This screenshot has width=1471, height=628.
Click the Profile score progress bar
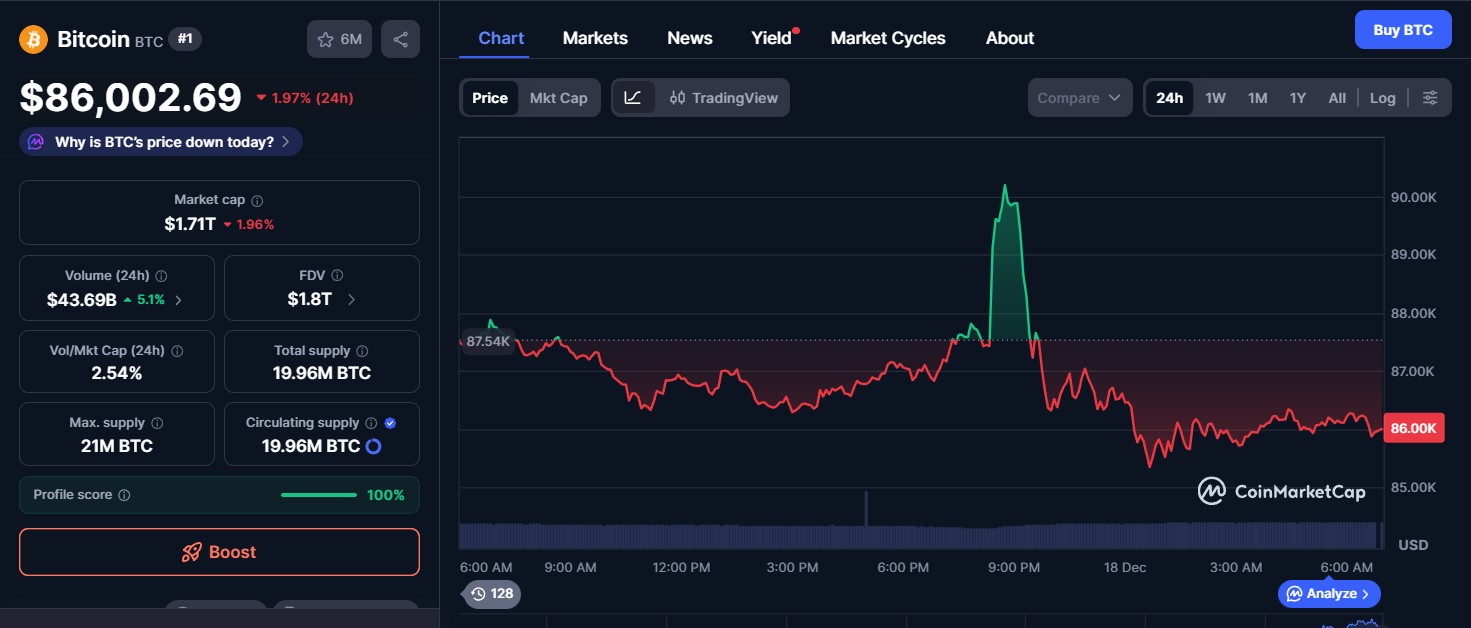[318, 494]
